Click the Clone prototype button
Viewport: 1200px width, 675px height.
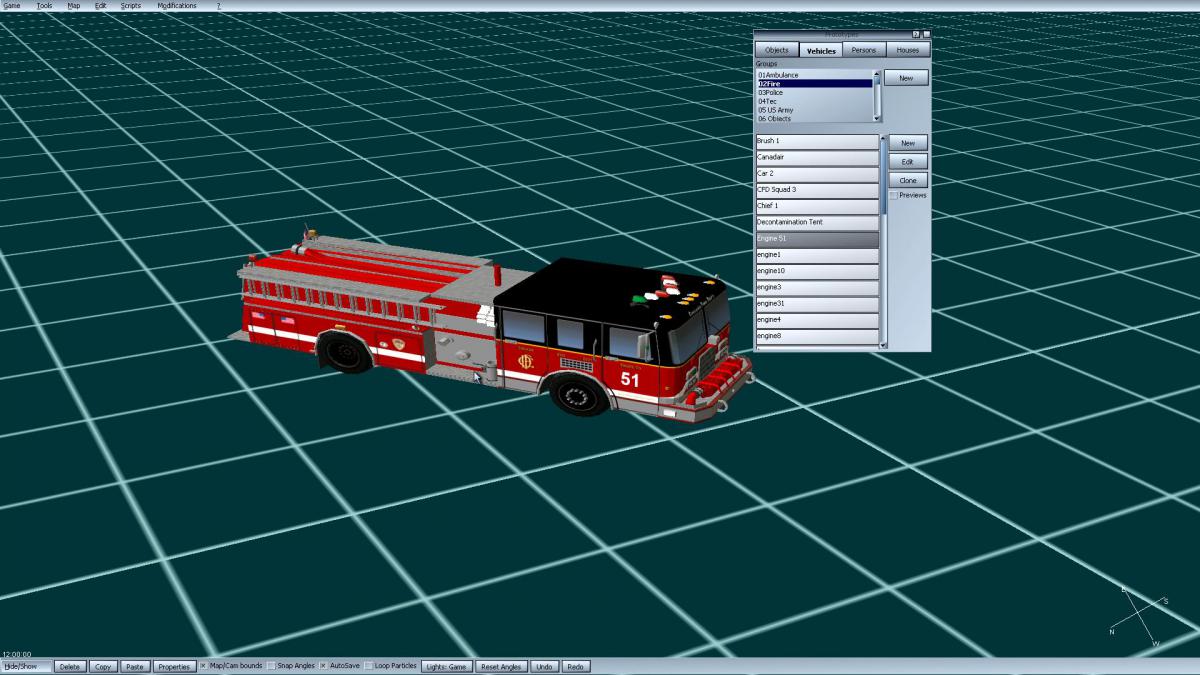[908, 180]
